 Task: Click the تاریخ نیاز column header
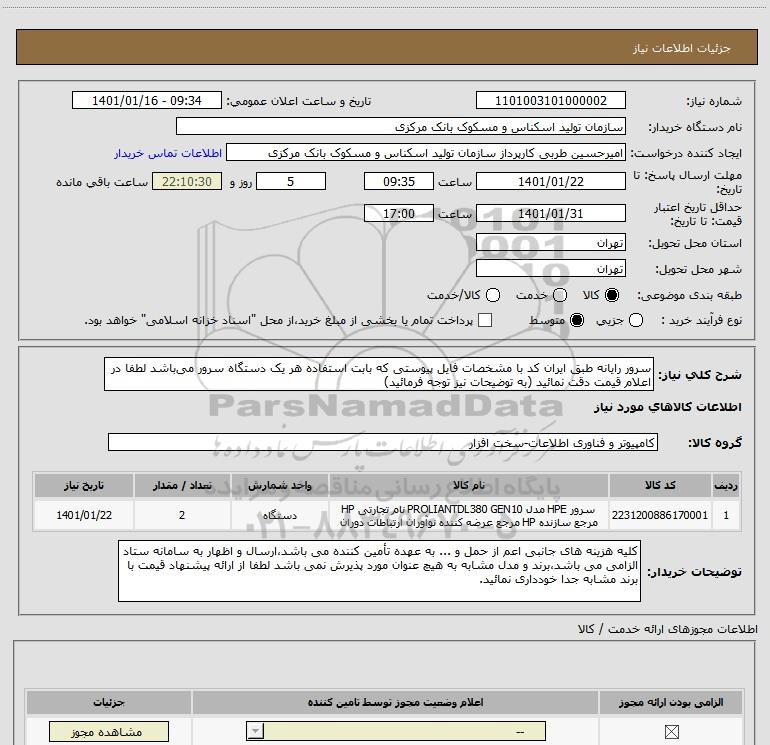click(84, 485)
